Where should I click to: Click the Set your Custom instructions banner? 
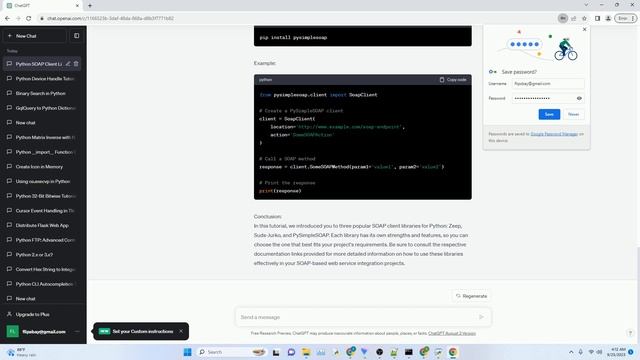click(141, 331)
